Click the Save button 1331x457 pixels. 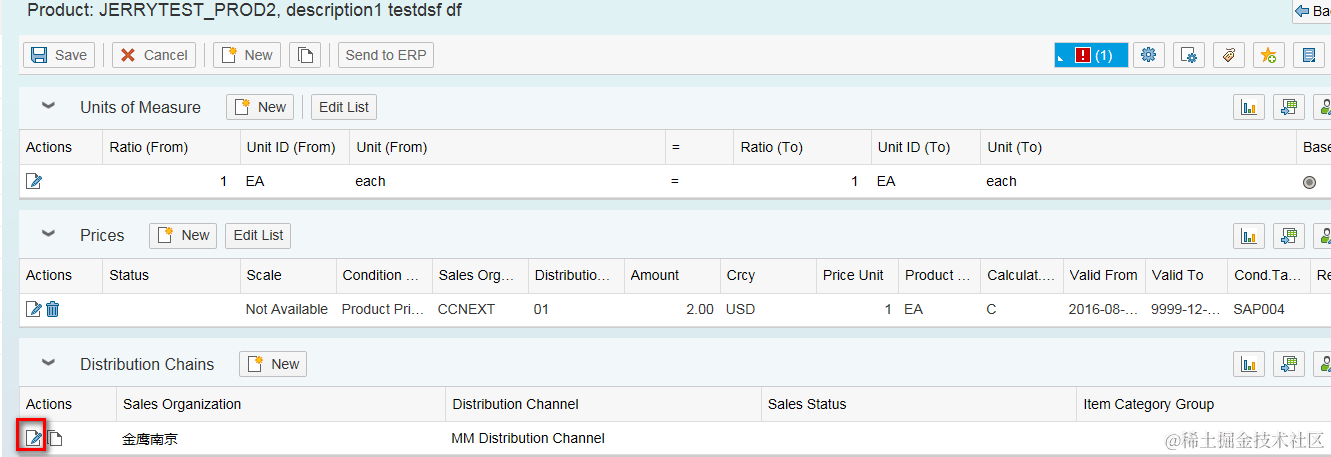(x=59, y=55)
